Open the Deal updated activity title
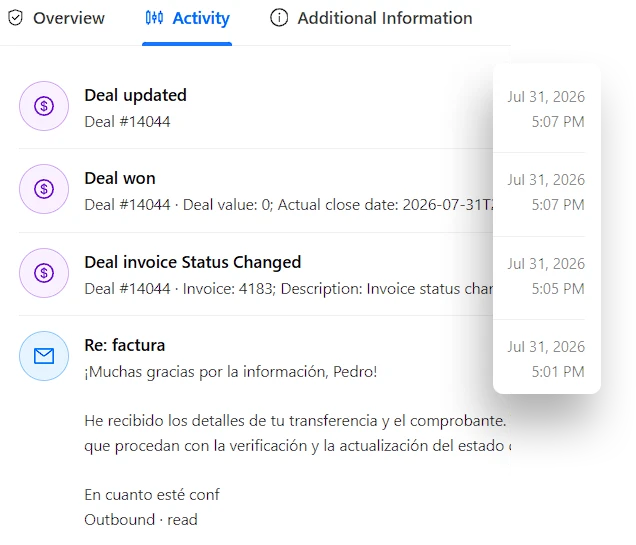The height and width of the screenshot is (545, 636). pyautogui.click(x=135, y=95)
